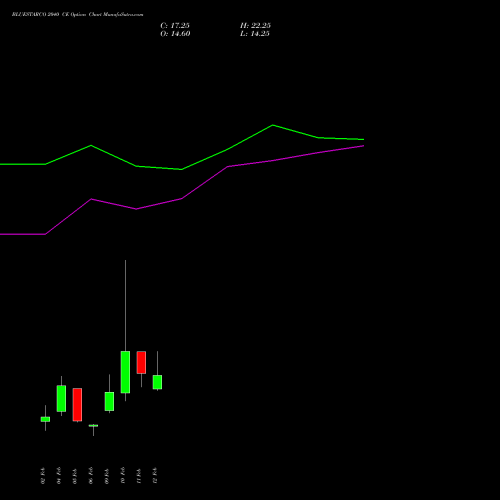Click the tall green candle for 10 Feb
The image size is (500, 500).
pyautogui.click(x=125, y=372)
